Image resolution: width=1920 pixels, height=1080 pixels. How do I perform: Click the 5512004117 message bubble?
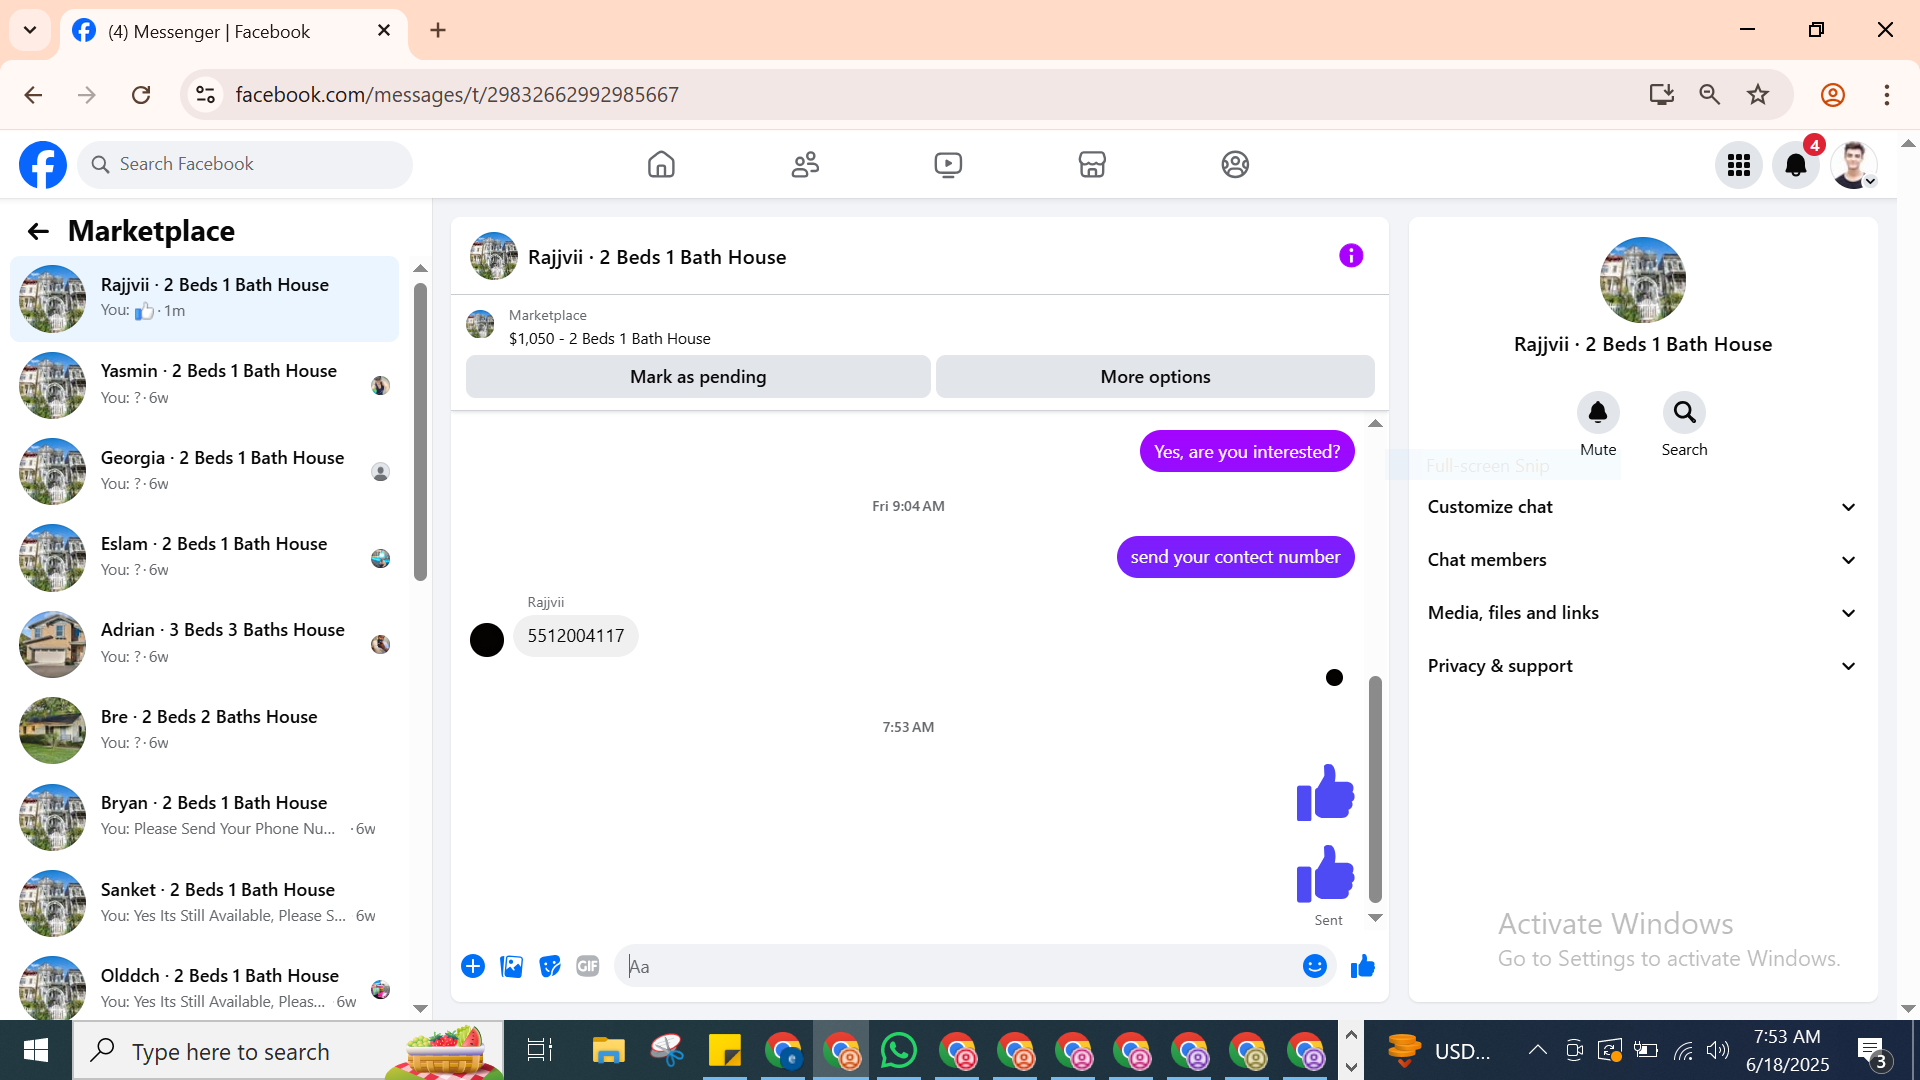[576, 636]
